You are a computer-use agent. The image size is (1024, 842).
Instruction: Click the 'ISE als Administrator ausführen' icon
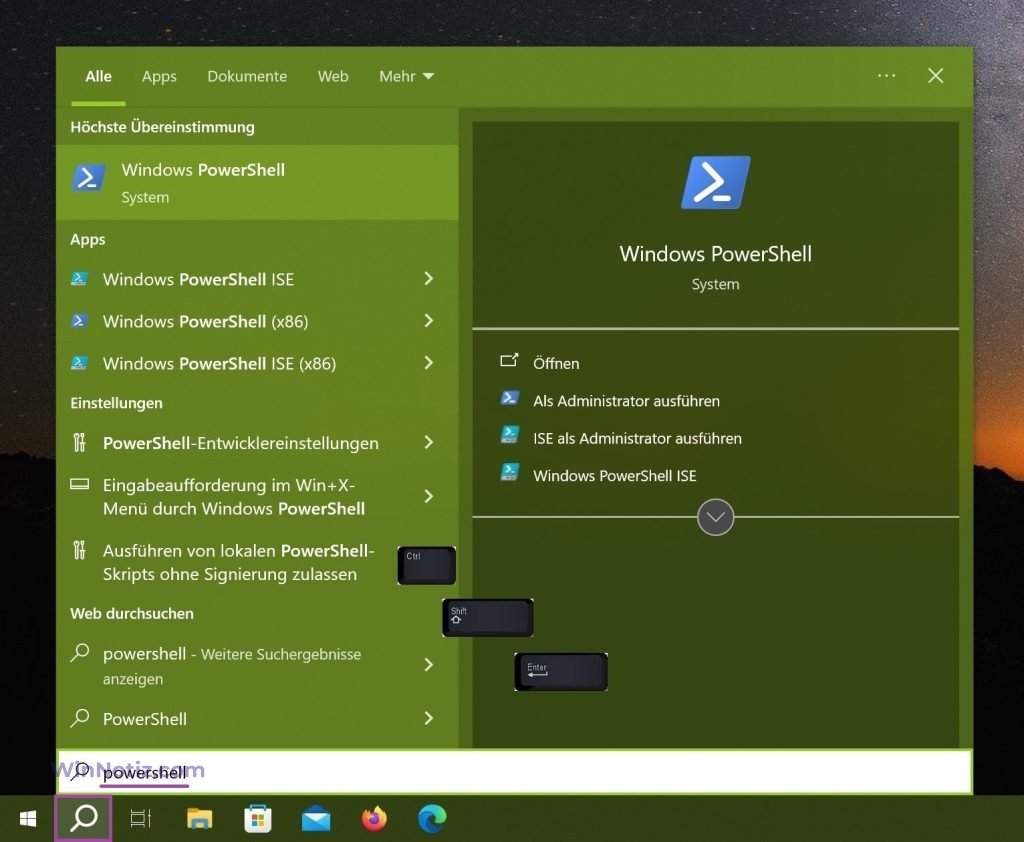(x=510, y=435)
